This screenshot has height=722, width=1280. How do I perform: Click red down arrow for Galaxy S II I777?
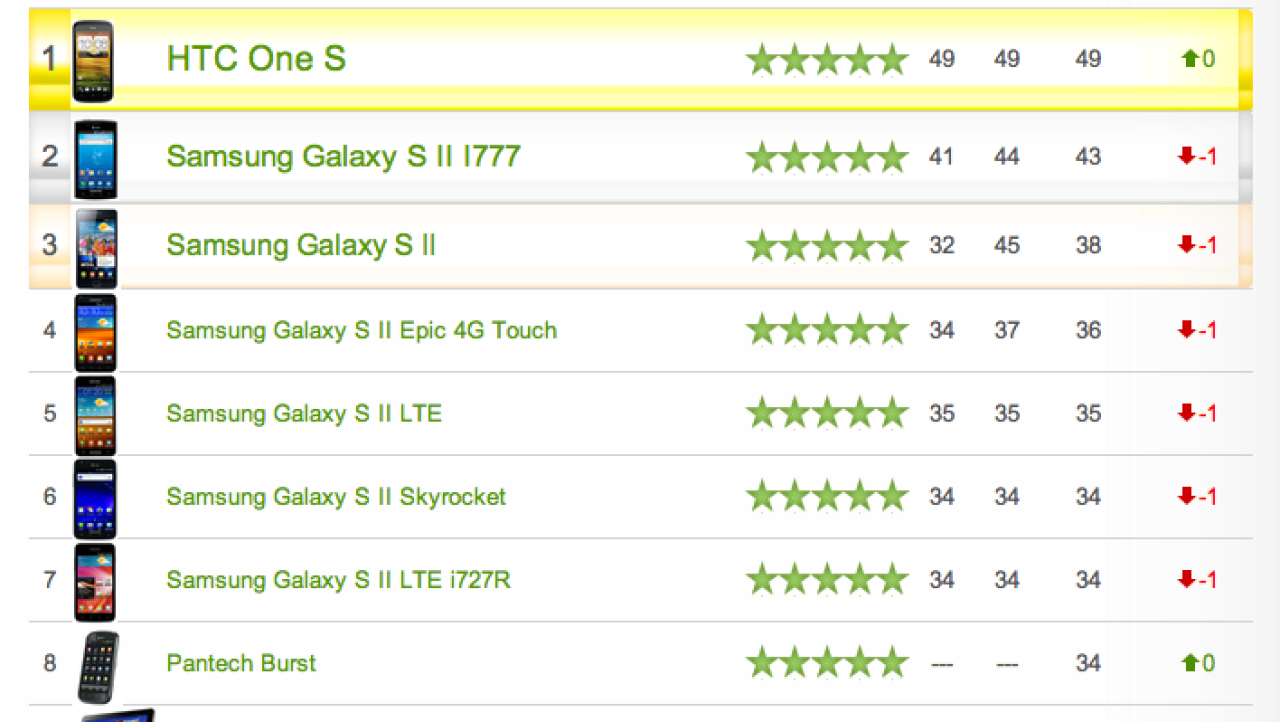[1187, 156]
